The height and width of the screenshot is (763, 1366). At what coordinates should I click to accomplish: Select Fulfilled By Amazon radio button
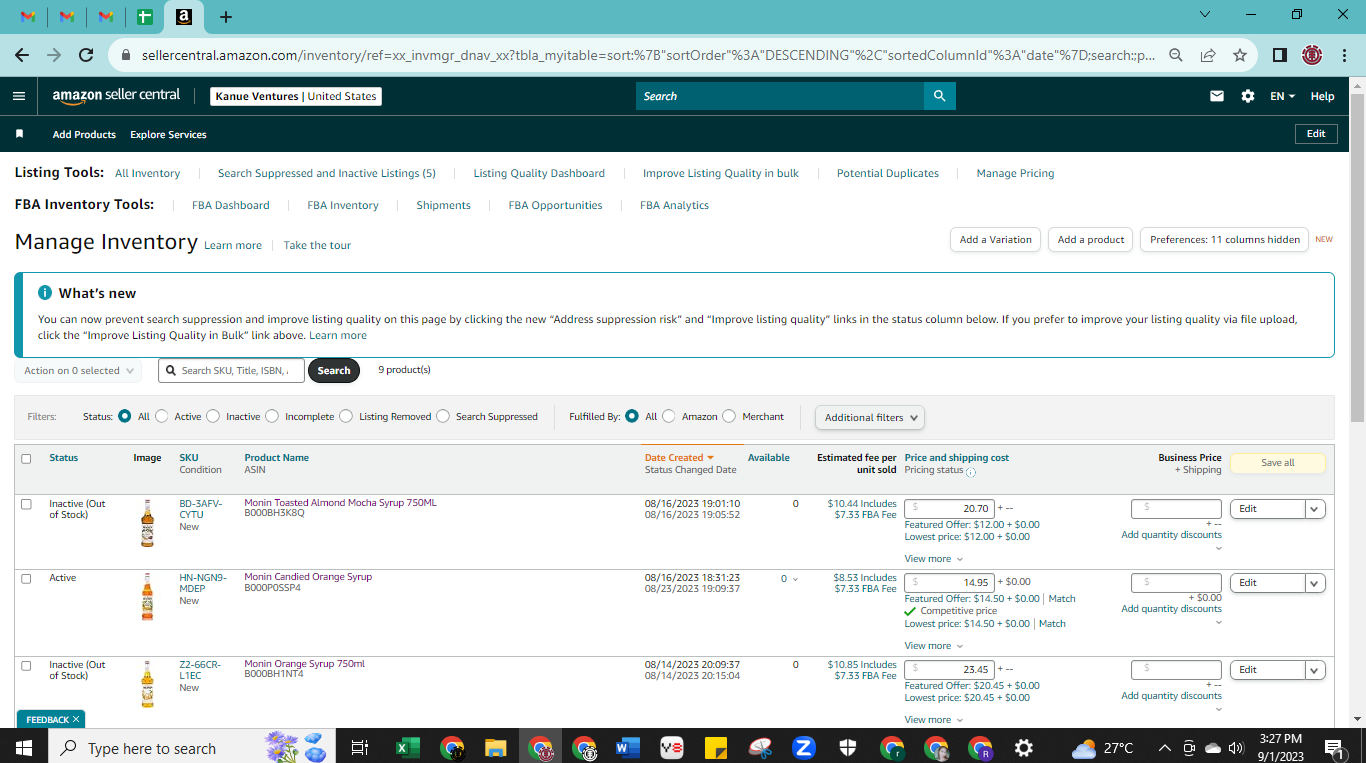pos(669,416)
